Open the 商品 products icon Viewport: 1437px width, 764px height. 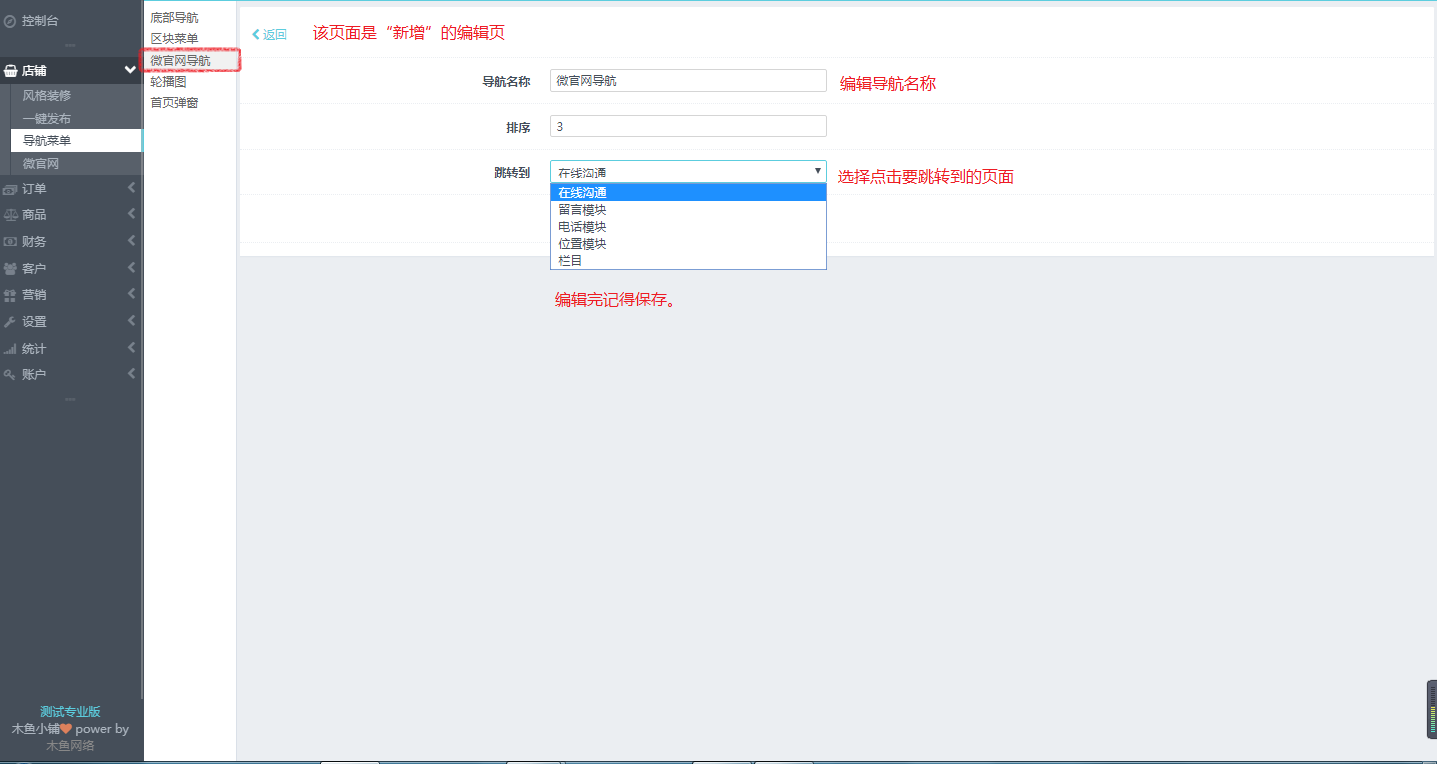point(10,214)
